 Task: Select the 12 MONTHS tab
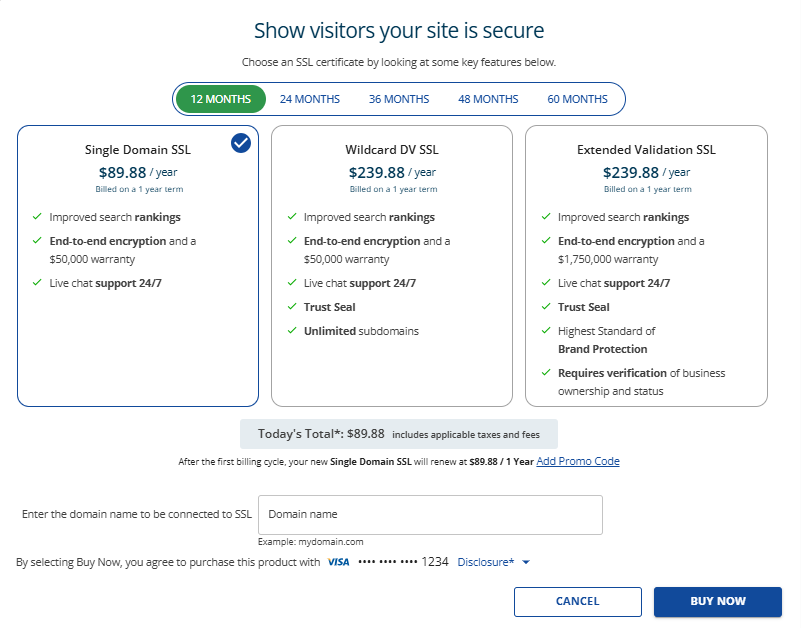pyautogui.click(x=219, y=99)
